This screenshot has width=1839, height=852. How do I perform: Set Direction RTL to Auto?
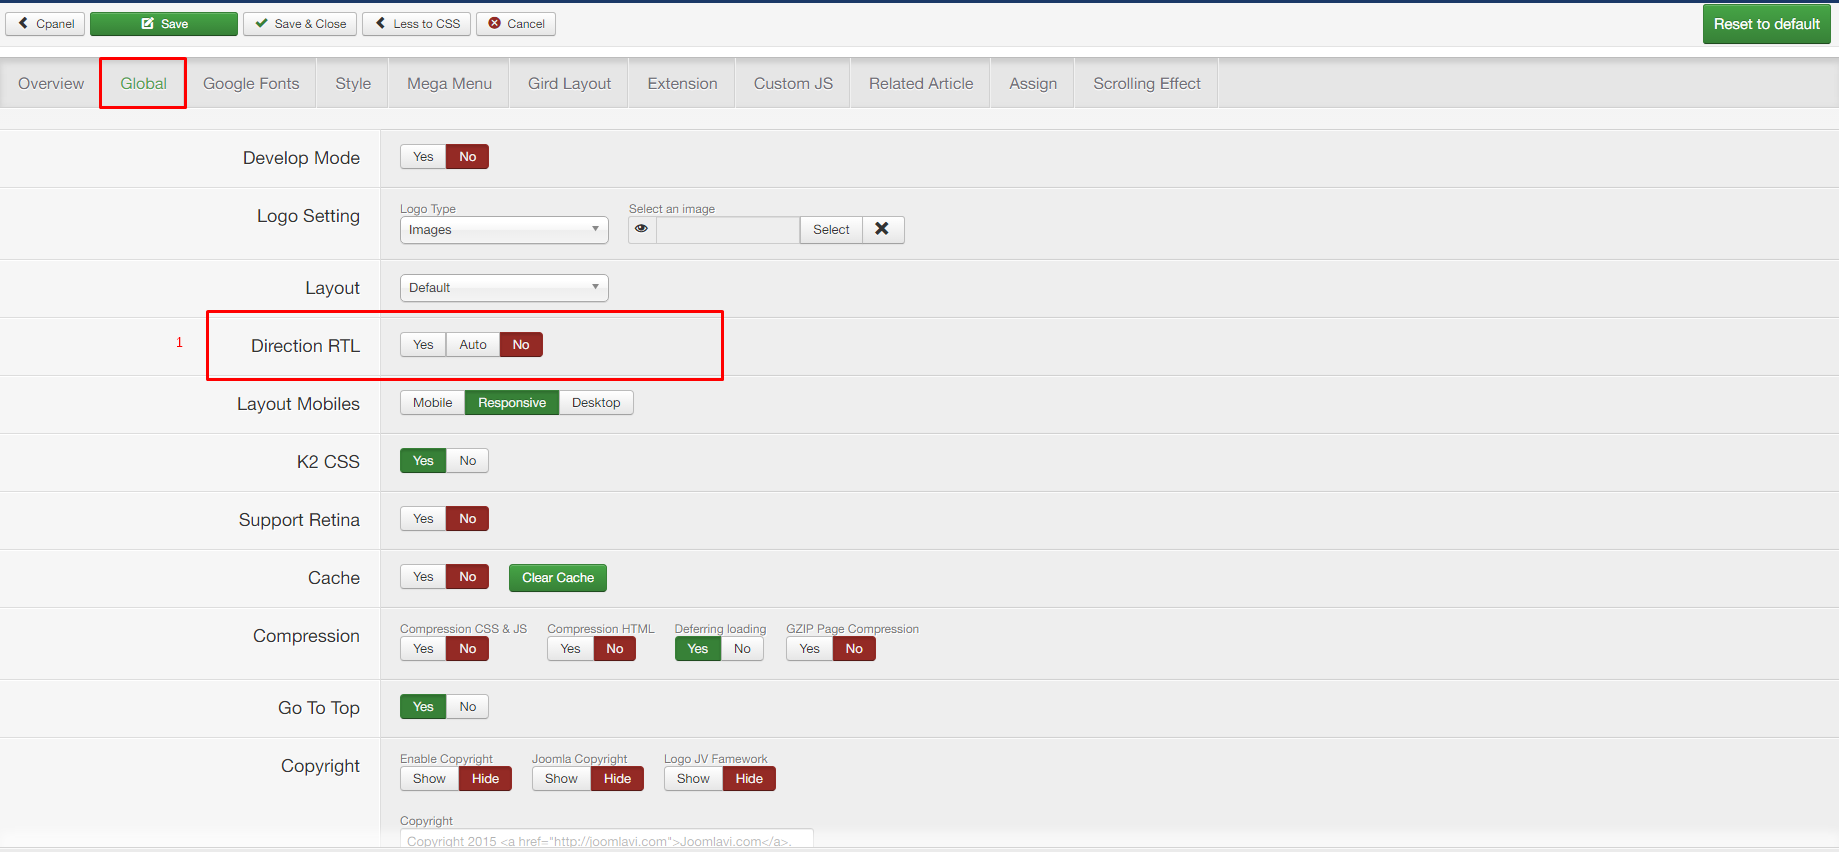tap(473, 345)
